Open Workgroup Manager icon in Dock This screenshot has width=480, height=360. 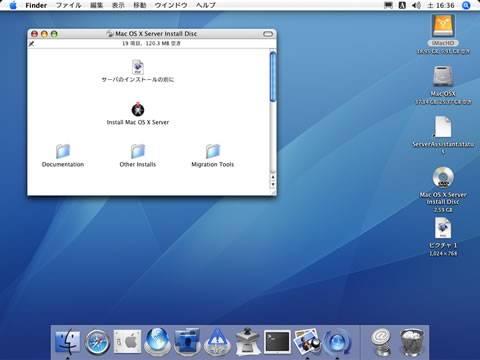187,342
